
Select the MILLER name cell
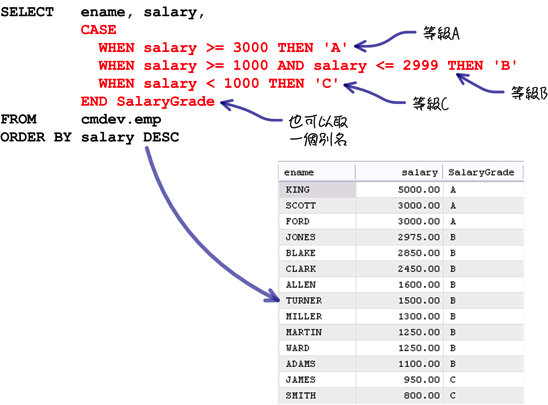[317, 316]
